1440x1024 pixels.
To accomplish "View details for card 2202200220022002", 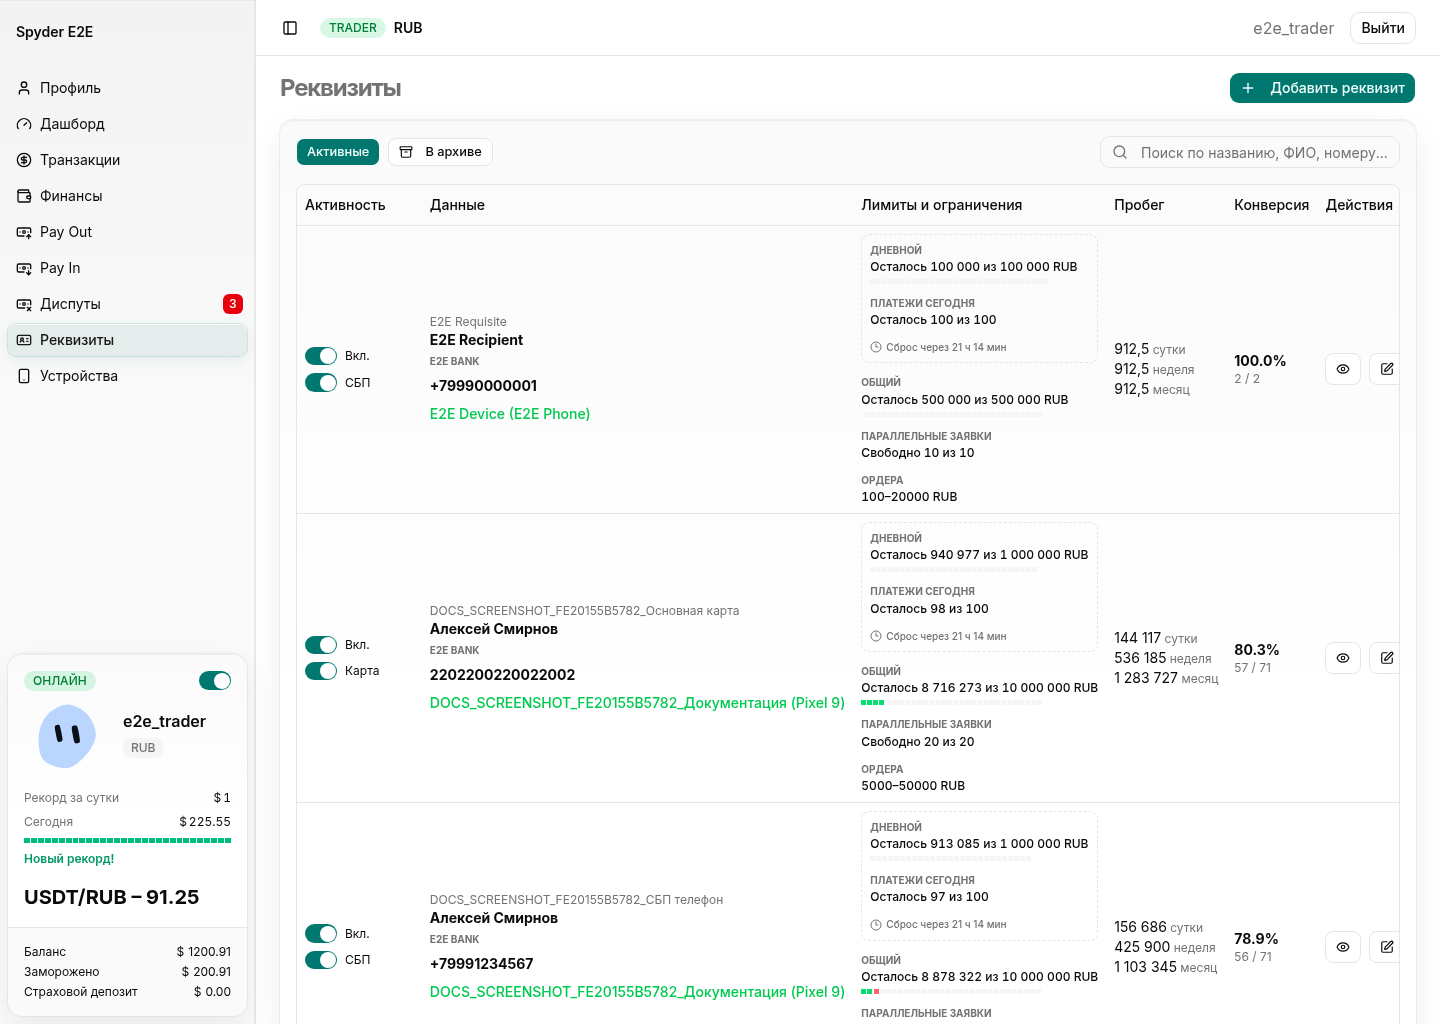I will (x=1343, y=658).
